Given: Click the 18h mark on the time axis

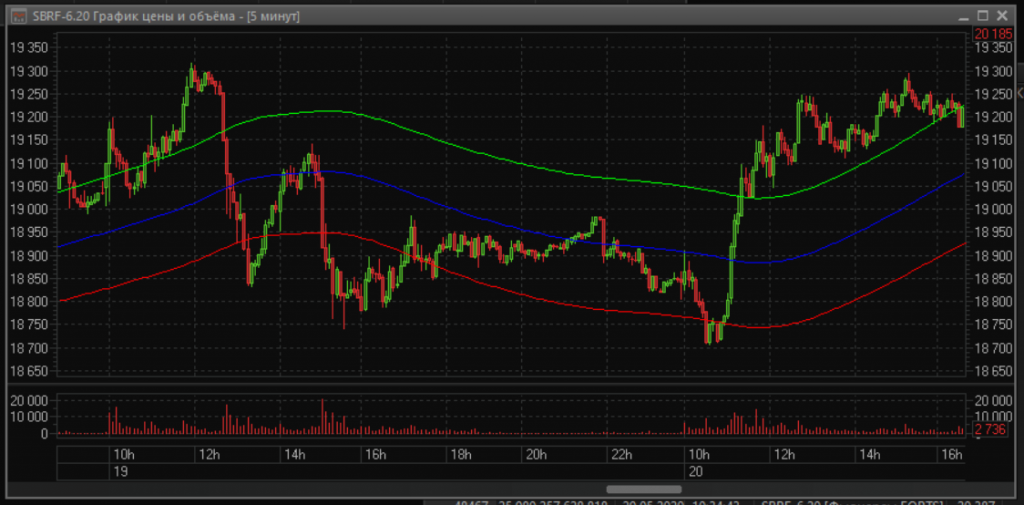Looking at the screenshot, I should 461,454.
